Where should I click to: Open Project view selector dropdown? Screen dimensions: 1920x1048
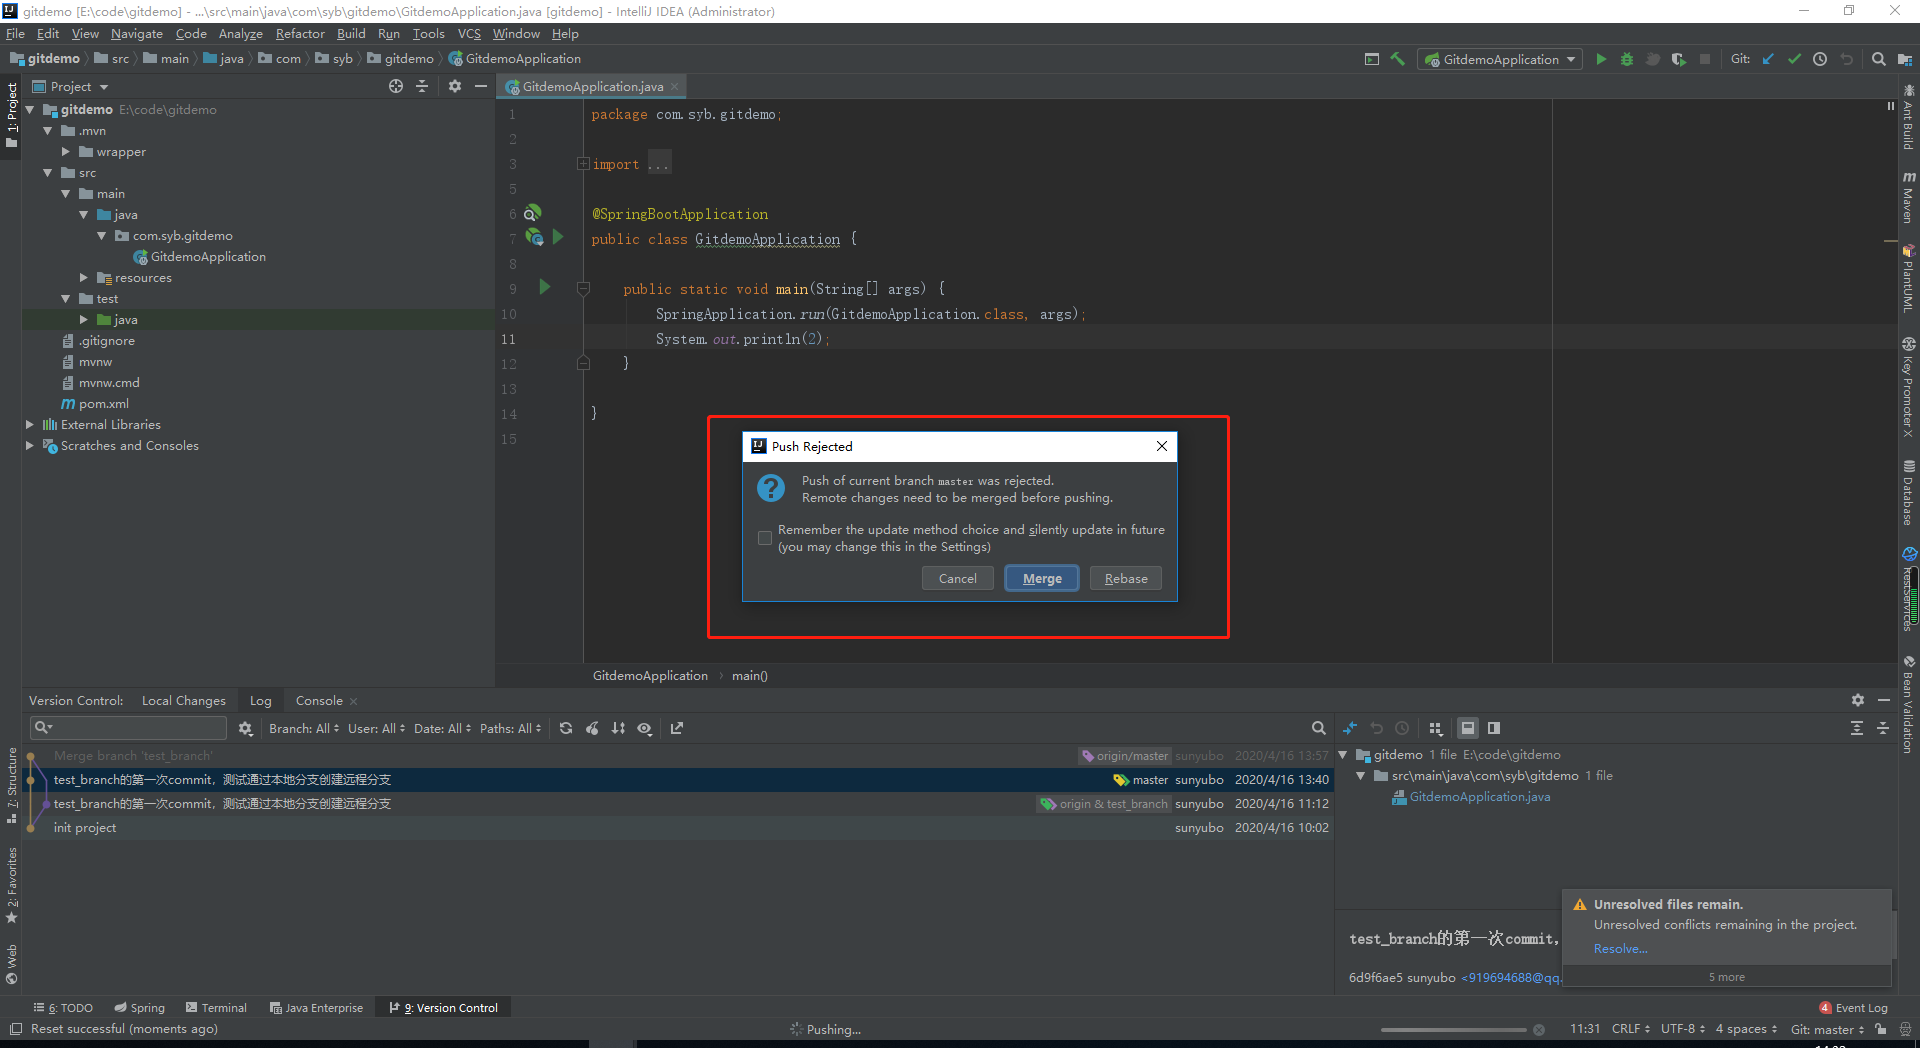coord(70,87)
